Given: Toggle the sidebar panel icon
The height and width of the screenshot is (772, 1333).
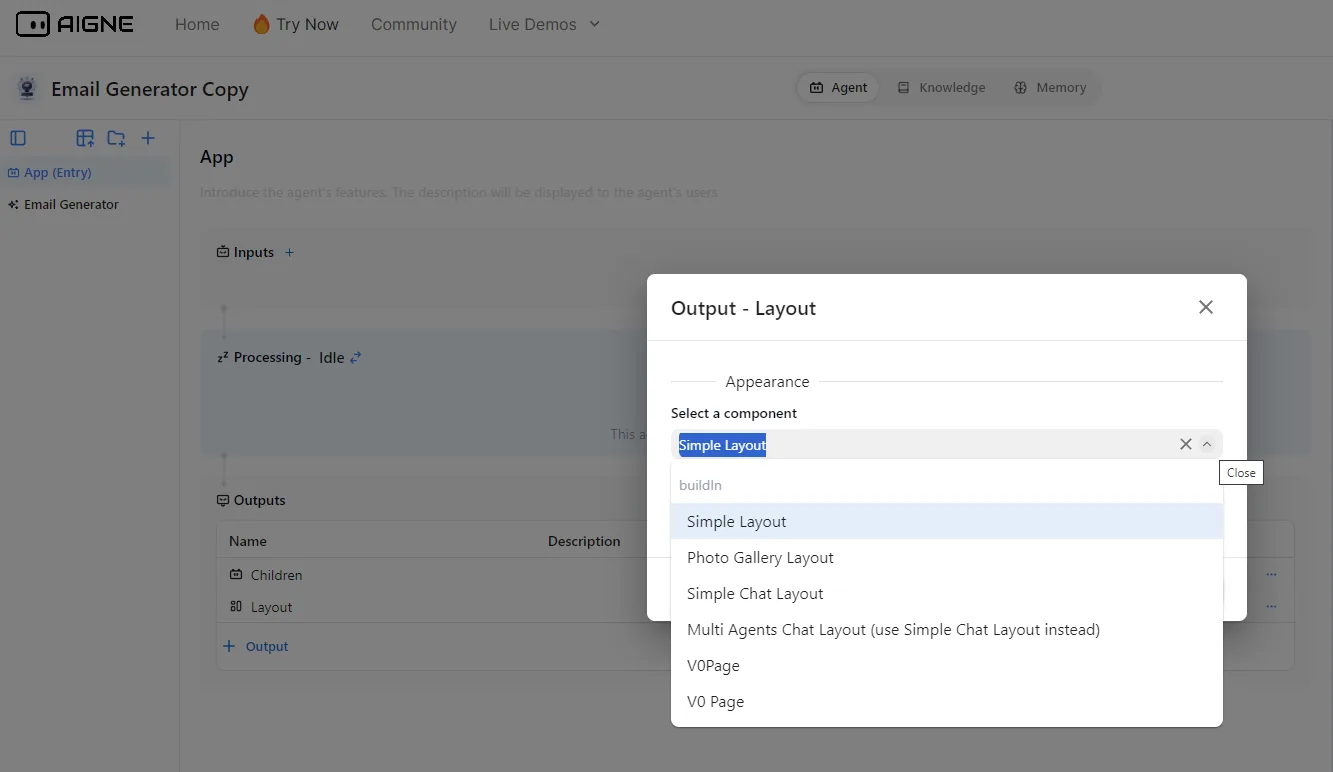Looking at the screenshot, I should coord(18,138).
